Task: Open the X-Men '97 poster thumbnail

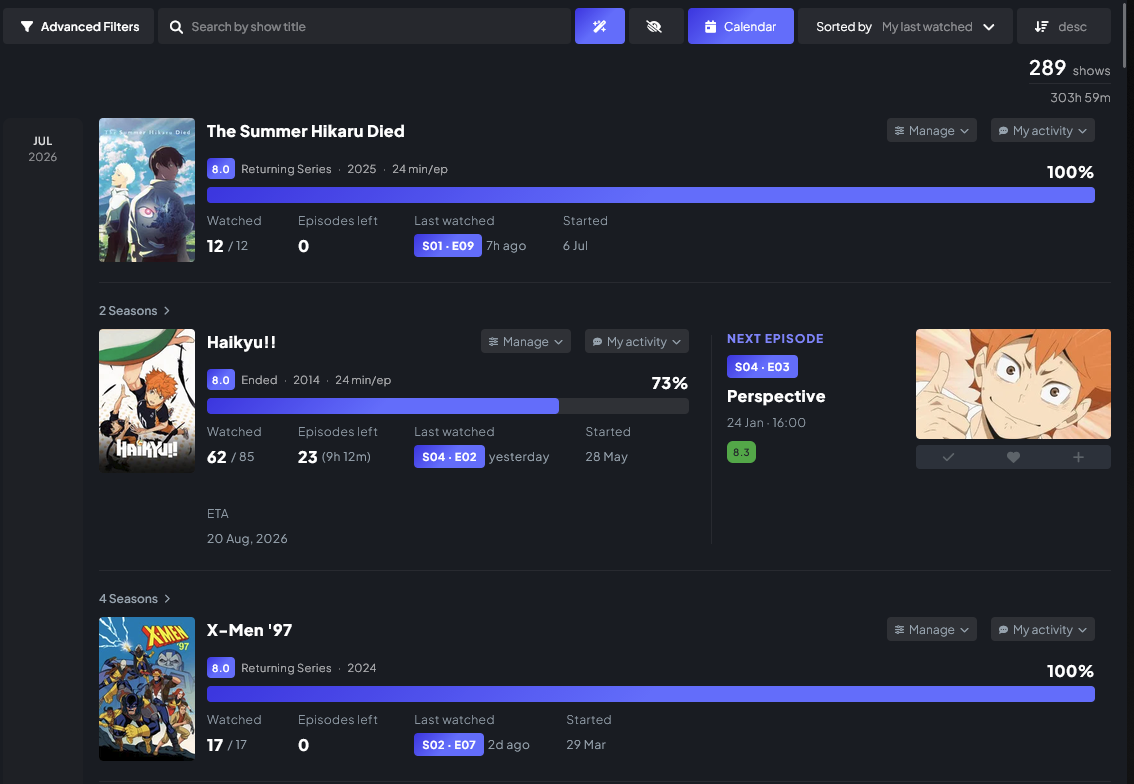Action: pos(147,689)
